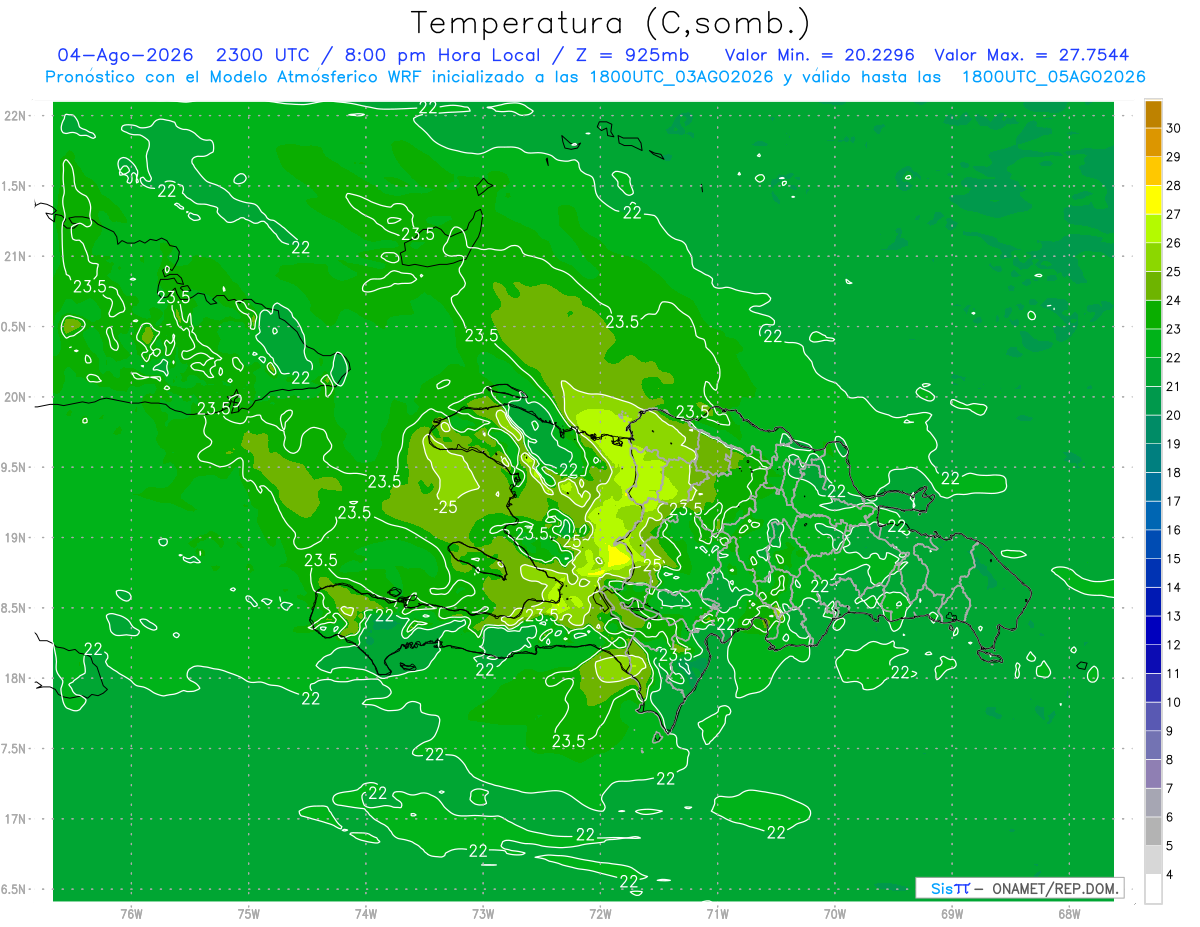Click color scale label 17
This screenshot has width=1200, height=927.
tap(1173, 502)
